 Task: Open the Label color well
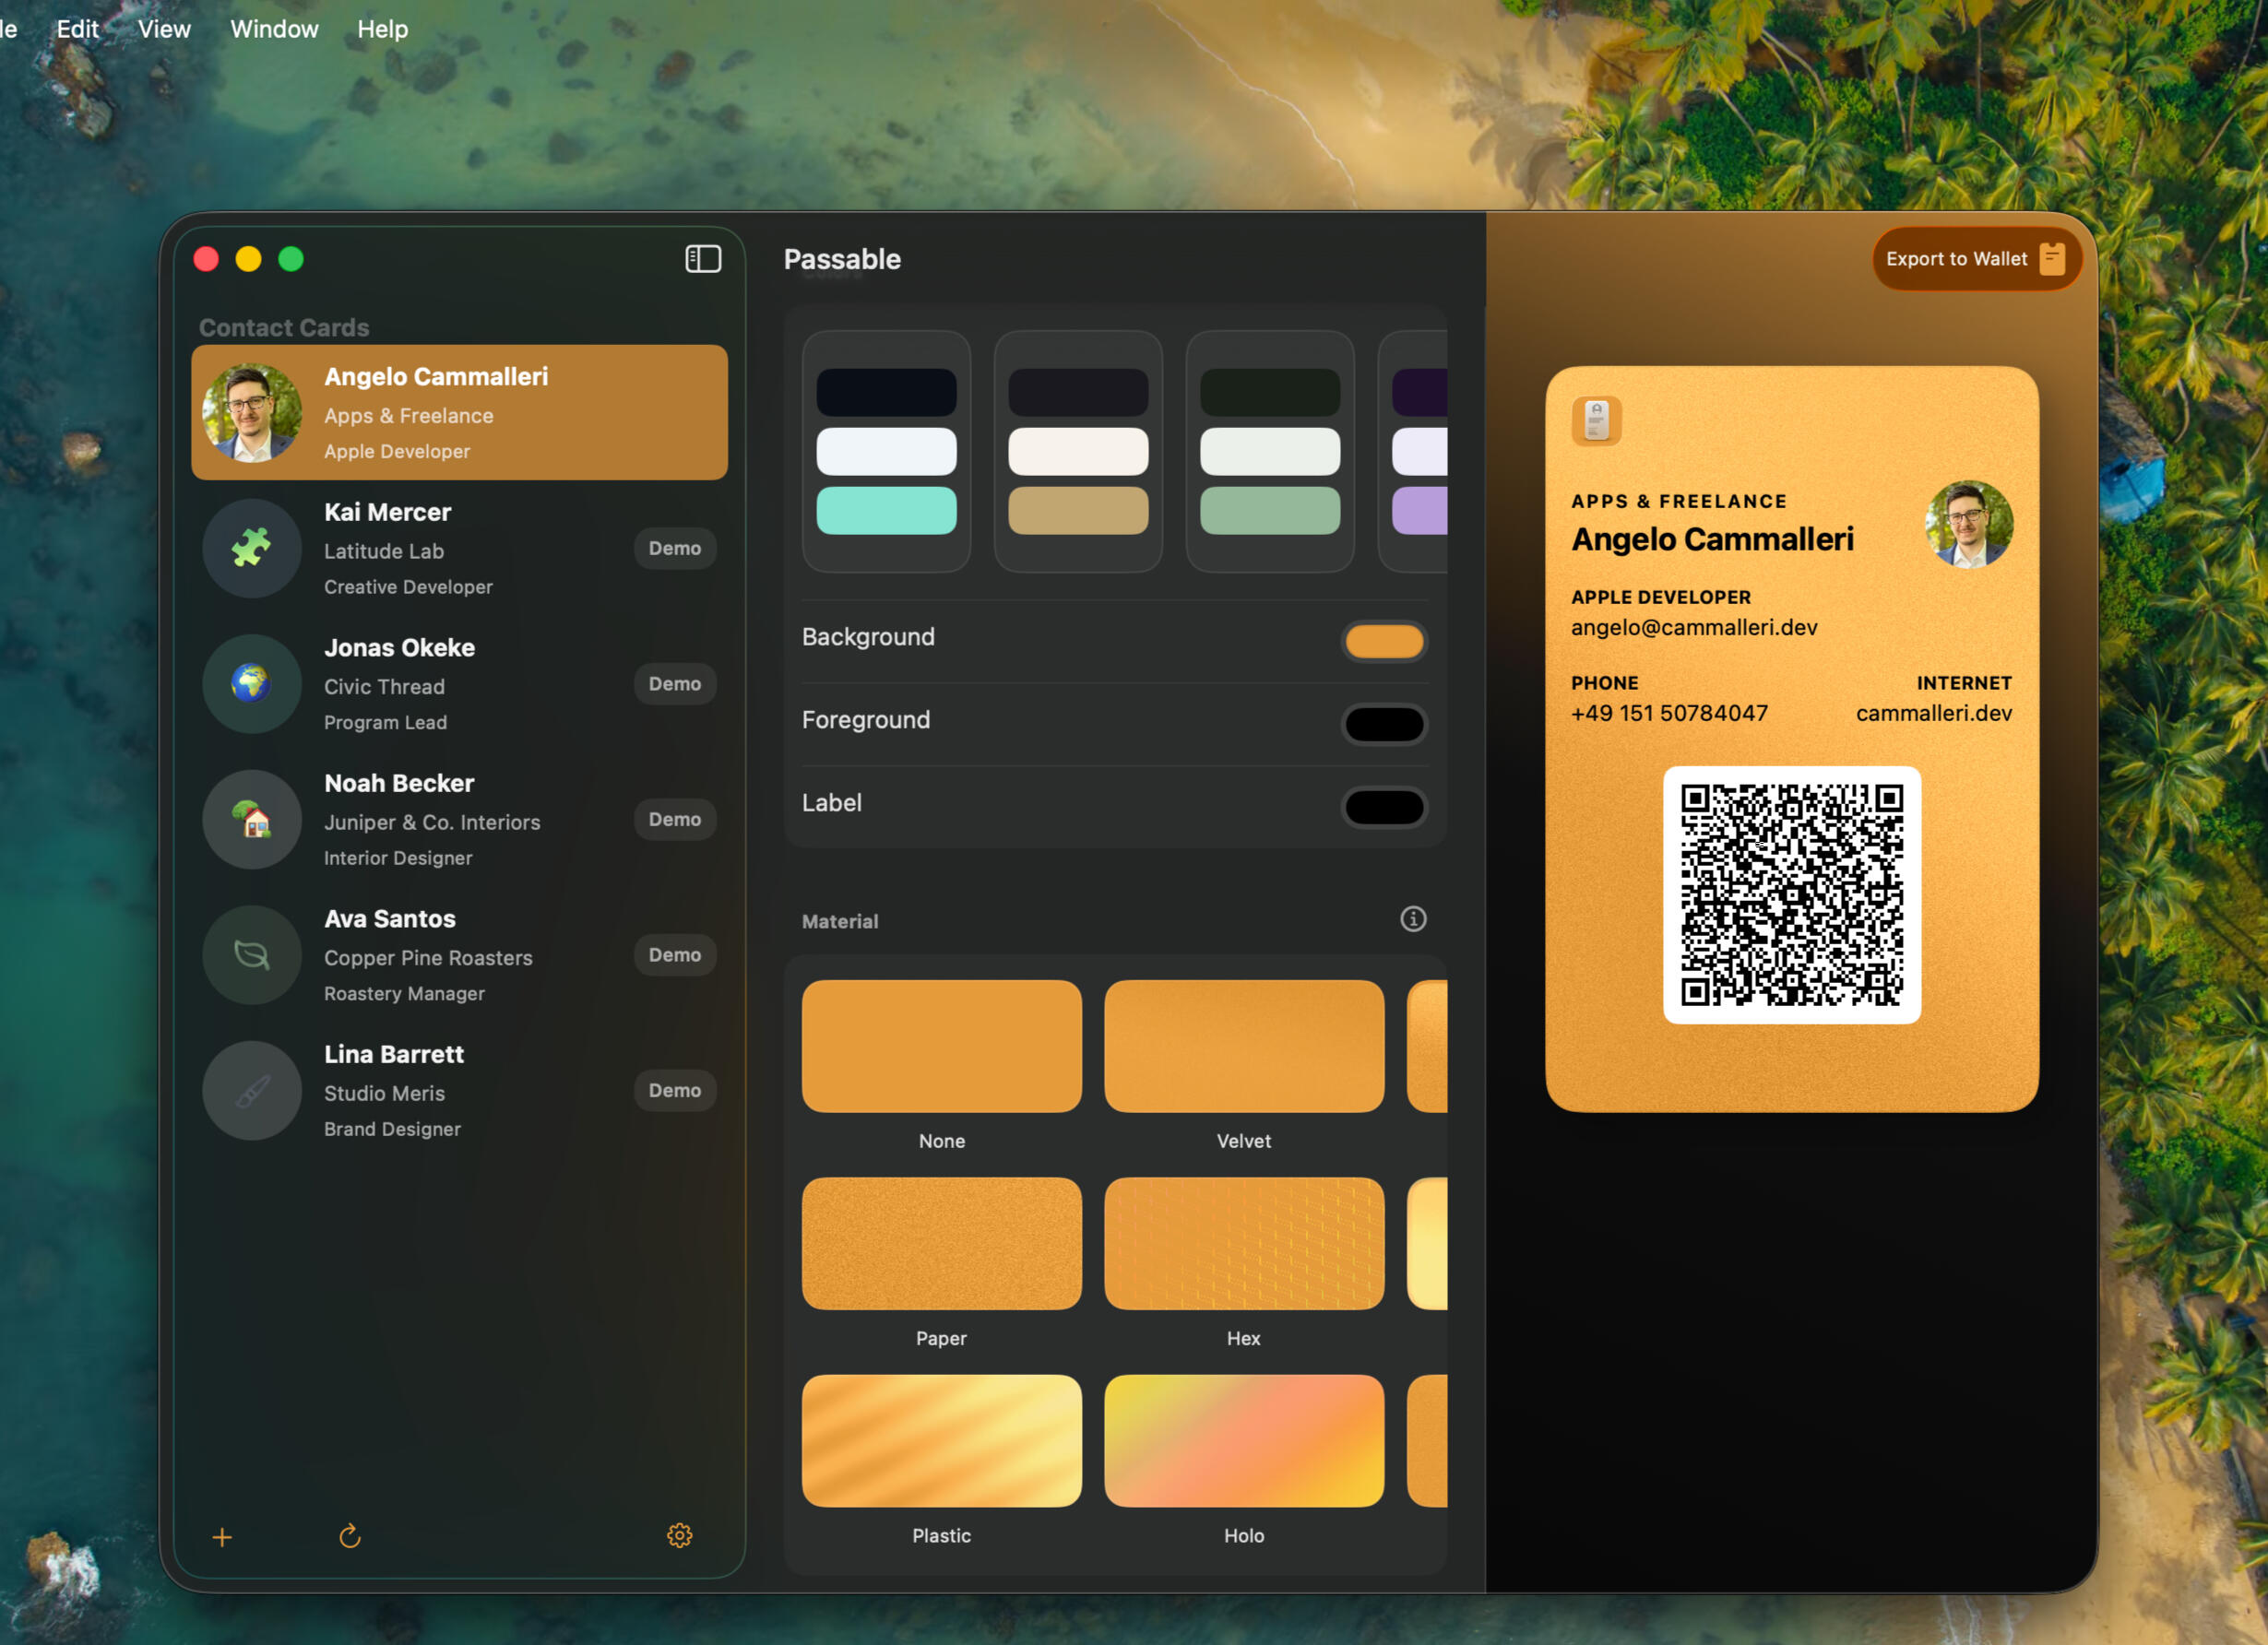(x=1384, y=807)
